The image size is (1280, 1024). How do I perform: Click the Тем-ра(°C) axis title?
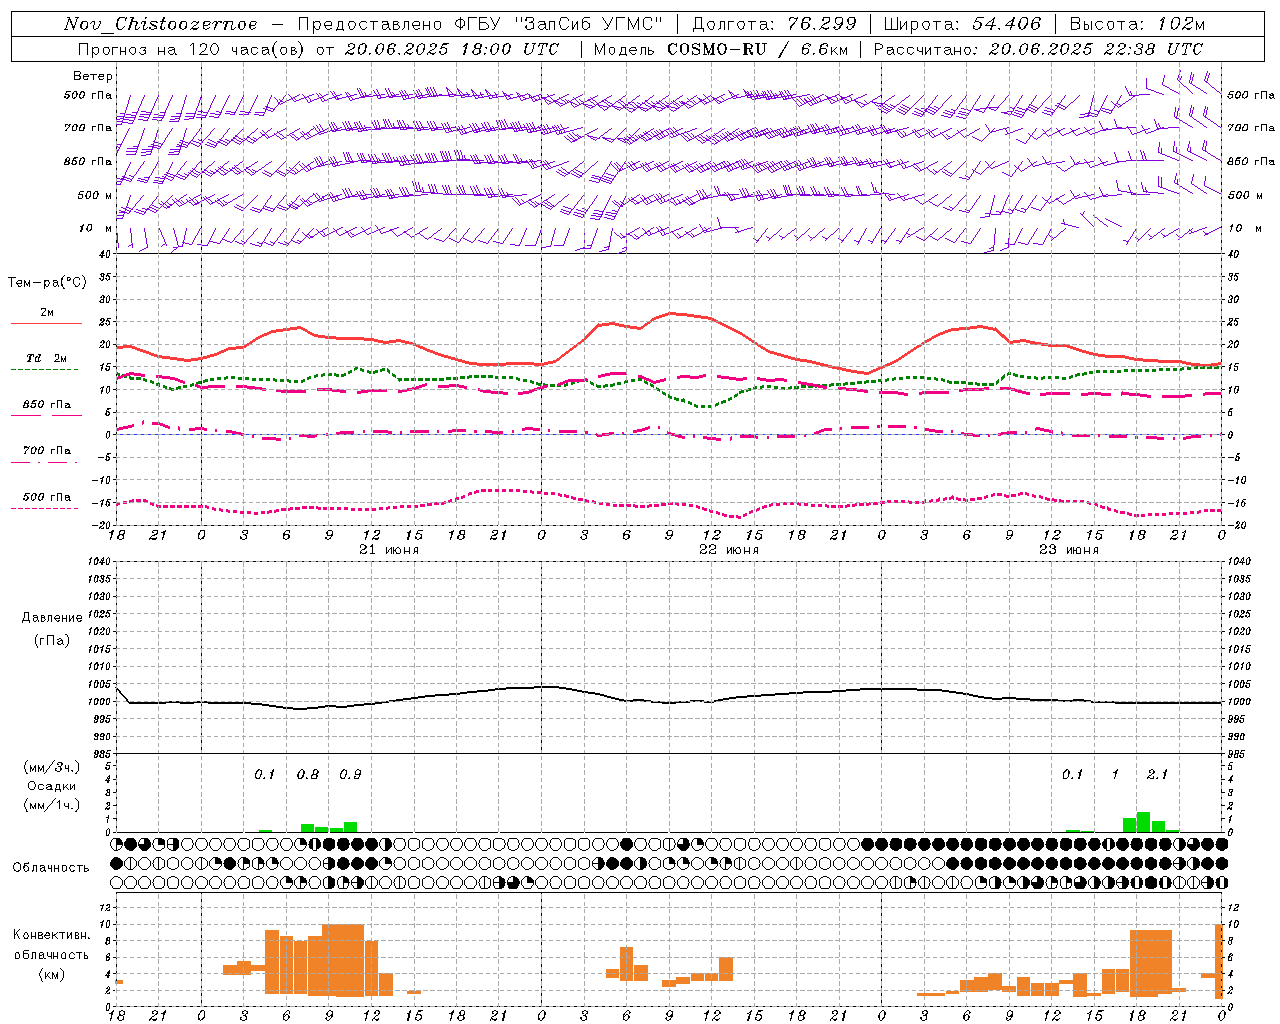click(47, 283)
